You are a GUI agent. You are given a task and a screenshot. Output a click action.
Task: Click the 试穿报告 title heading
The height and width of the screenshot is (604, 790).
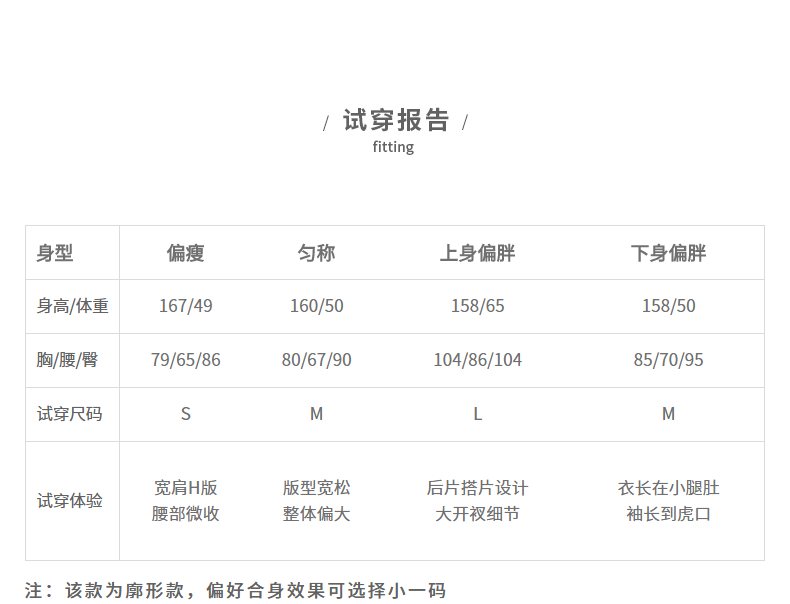pos(395,121)
